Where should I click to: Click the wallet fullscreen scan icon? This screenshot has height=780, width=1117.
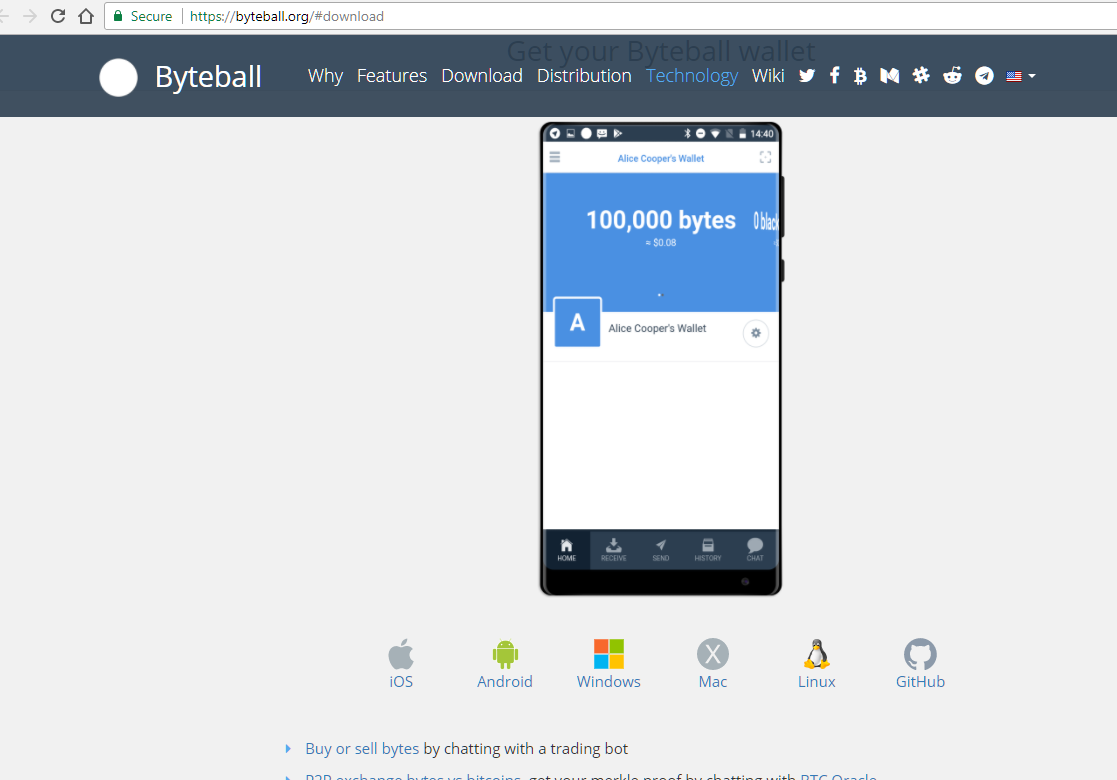(765, 157)
